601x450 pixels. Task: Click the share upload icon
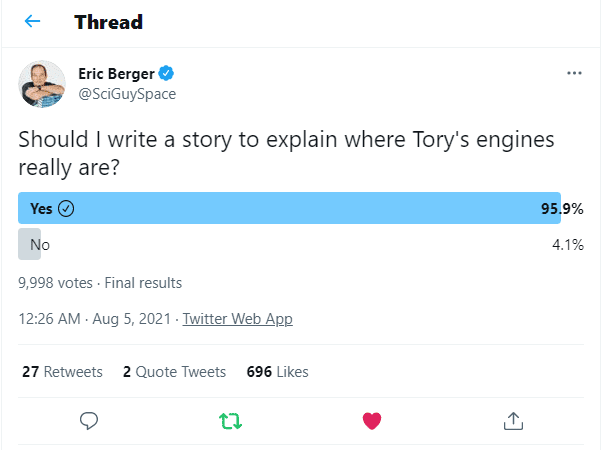(x=513, y=421)
